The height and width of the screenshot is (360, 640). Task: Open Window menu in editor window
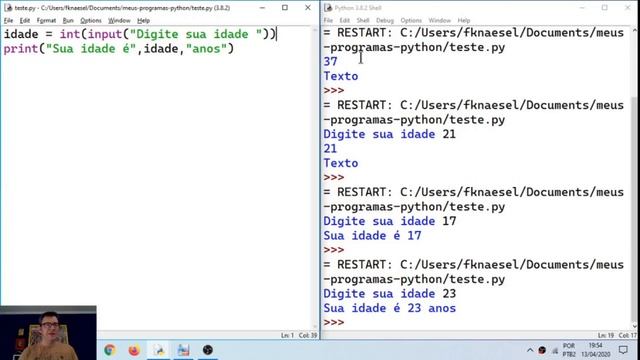(x=119, y=20)
